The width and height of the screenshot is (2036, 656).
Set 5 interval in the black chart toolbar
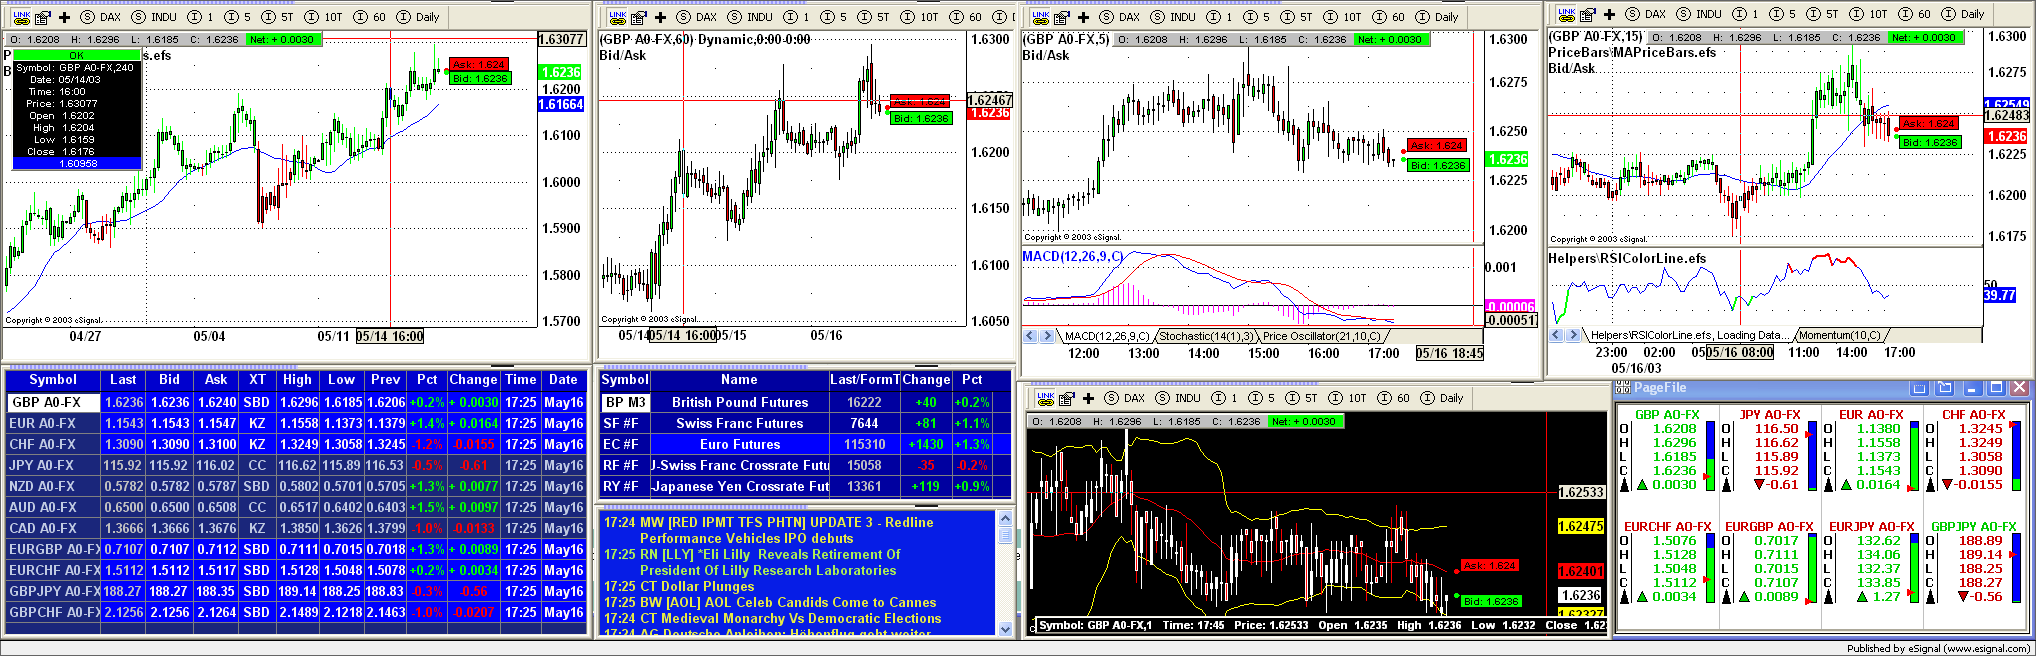1263,398
